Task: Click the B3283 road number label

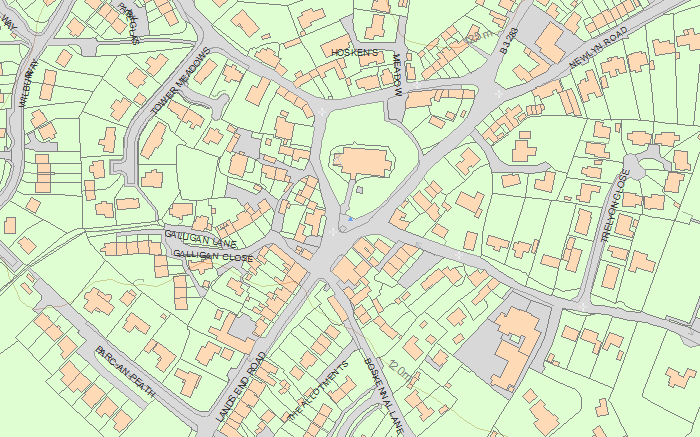Action: 509,41
